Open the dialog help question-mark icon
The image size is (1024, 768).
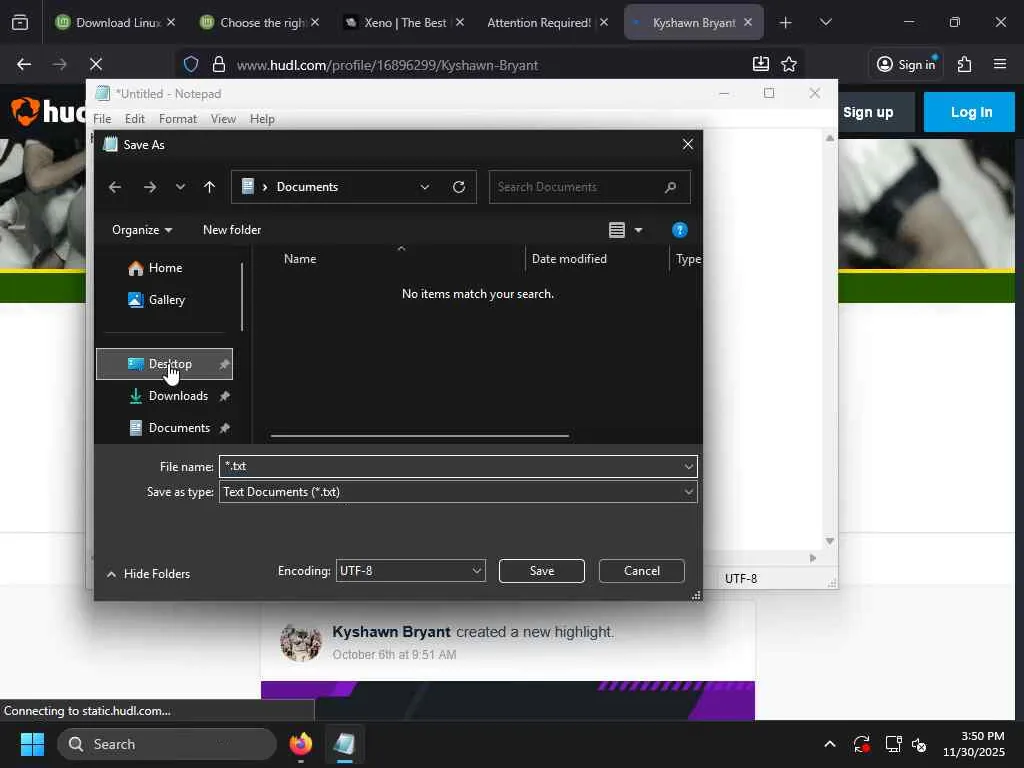click(679, 230)
